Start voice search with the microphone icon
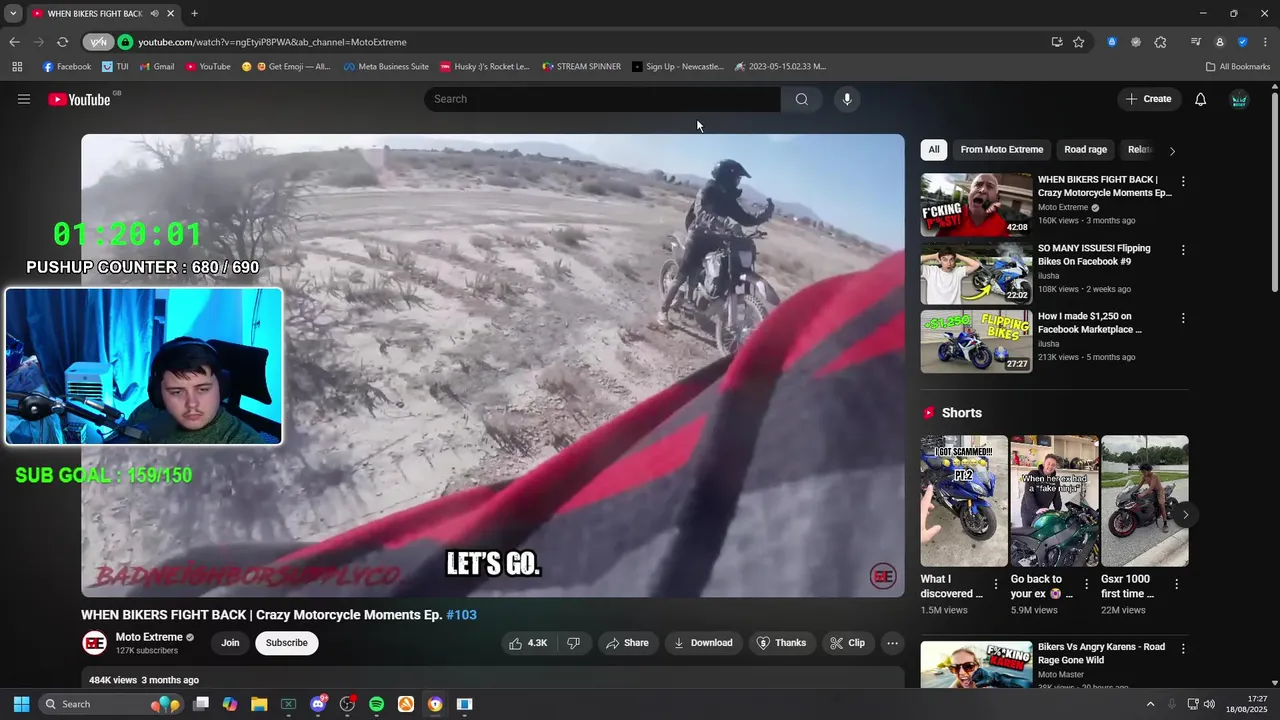 point(847,99)
